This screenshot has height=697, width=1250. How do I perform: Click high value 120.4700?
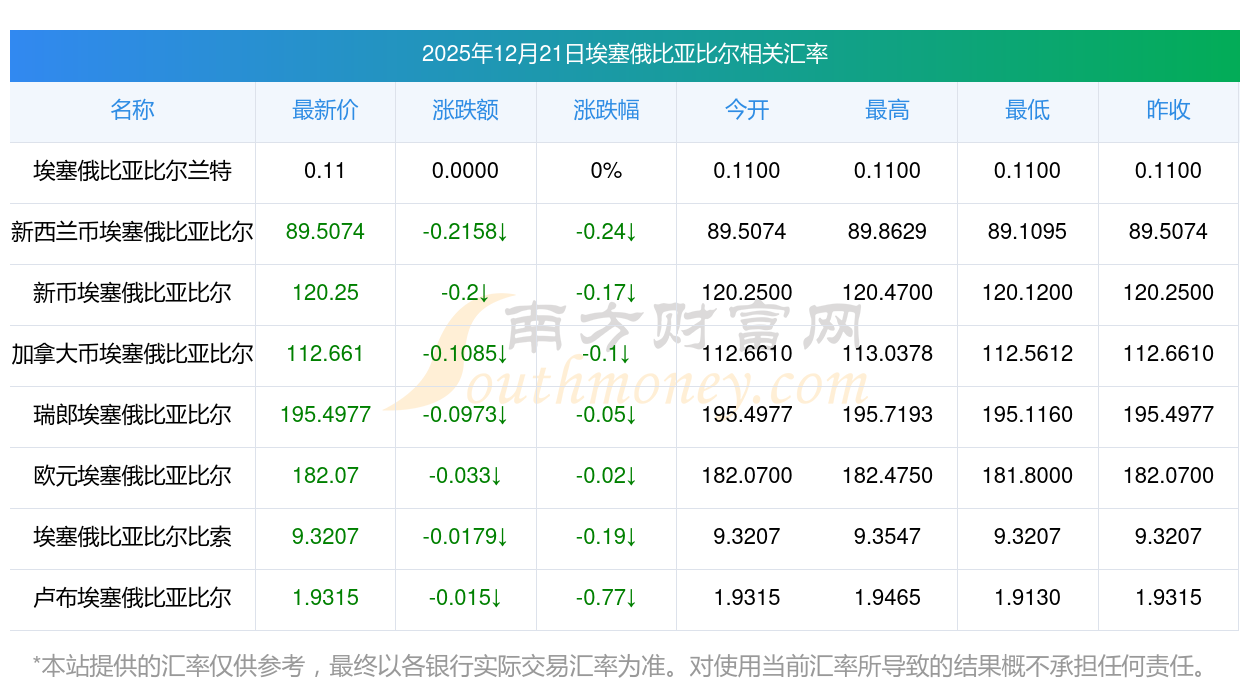tap(887, 293)
